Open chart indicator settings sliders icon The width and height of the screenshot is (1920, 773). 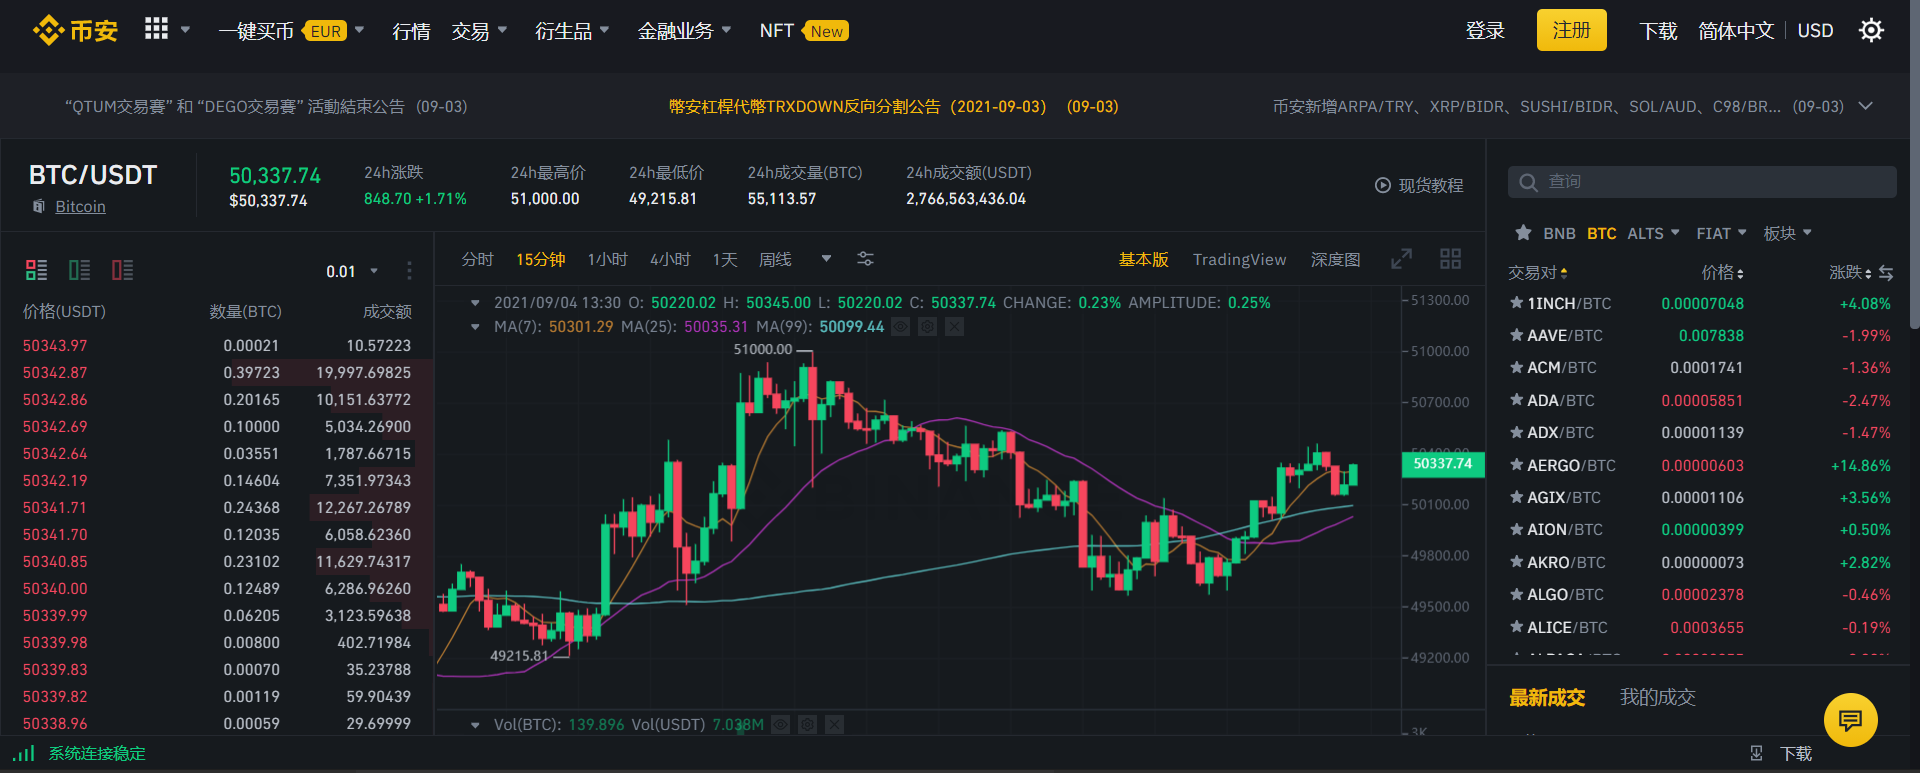click(866, 259)
